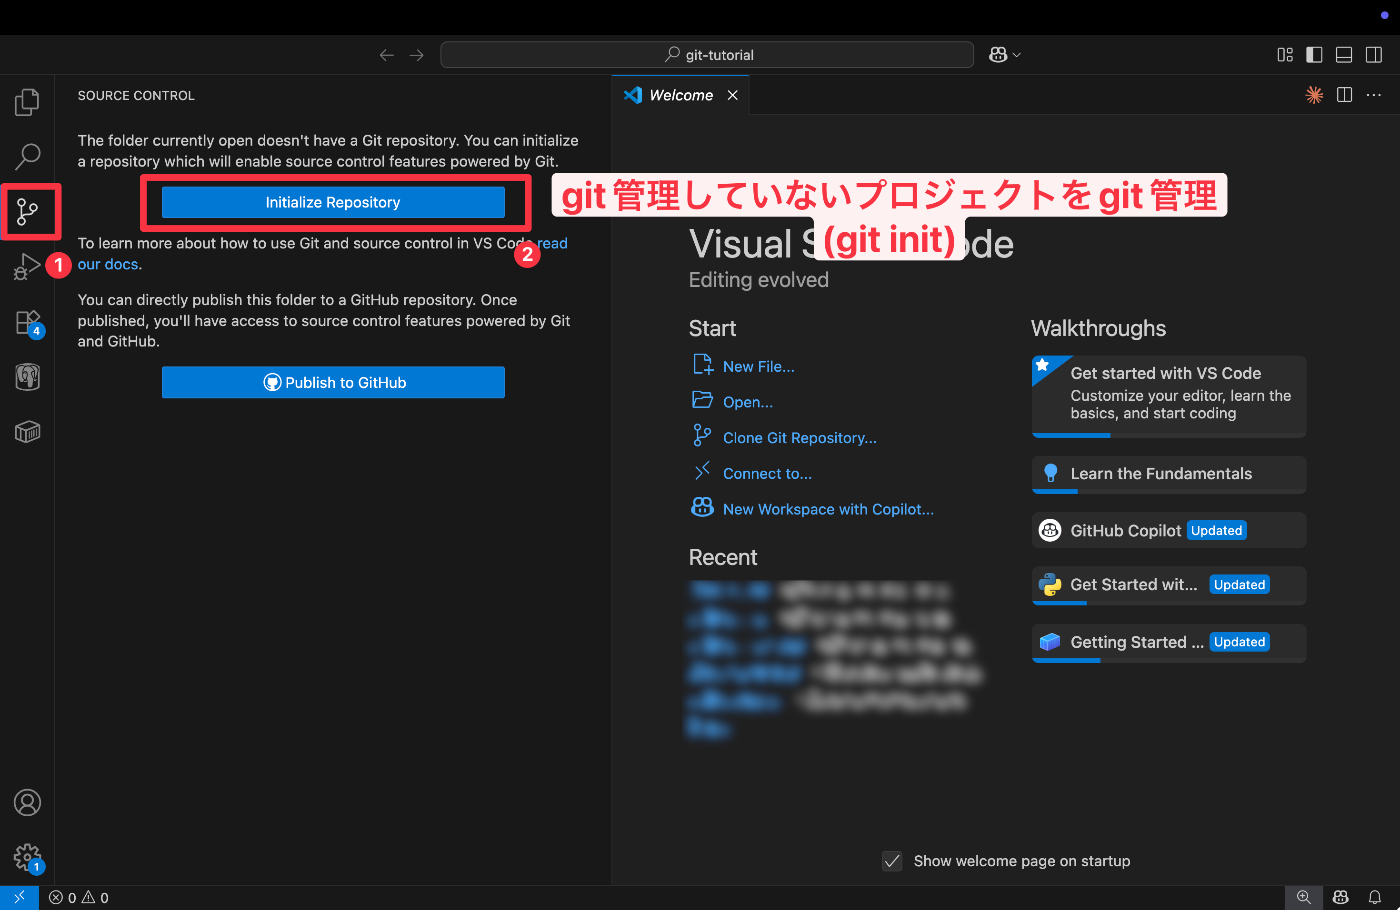Click the Copilot status bar icon

click(1341, 898)
